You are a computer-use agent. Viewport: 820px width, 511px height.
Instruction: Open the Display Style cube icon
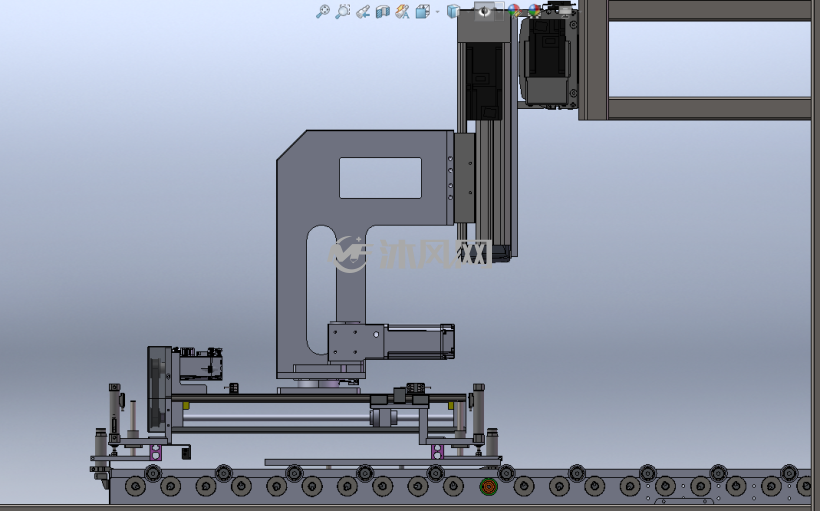[x=453, y=11]
